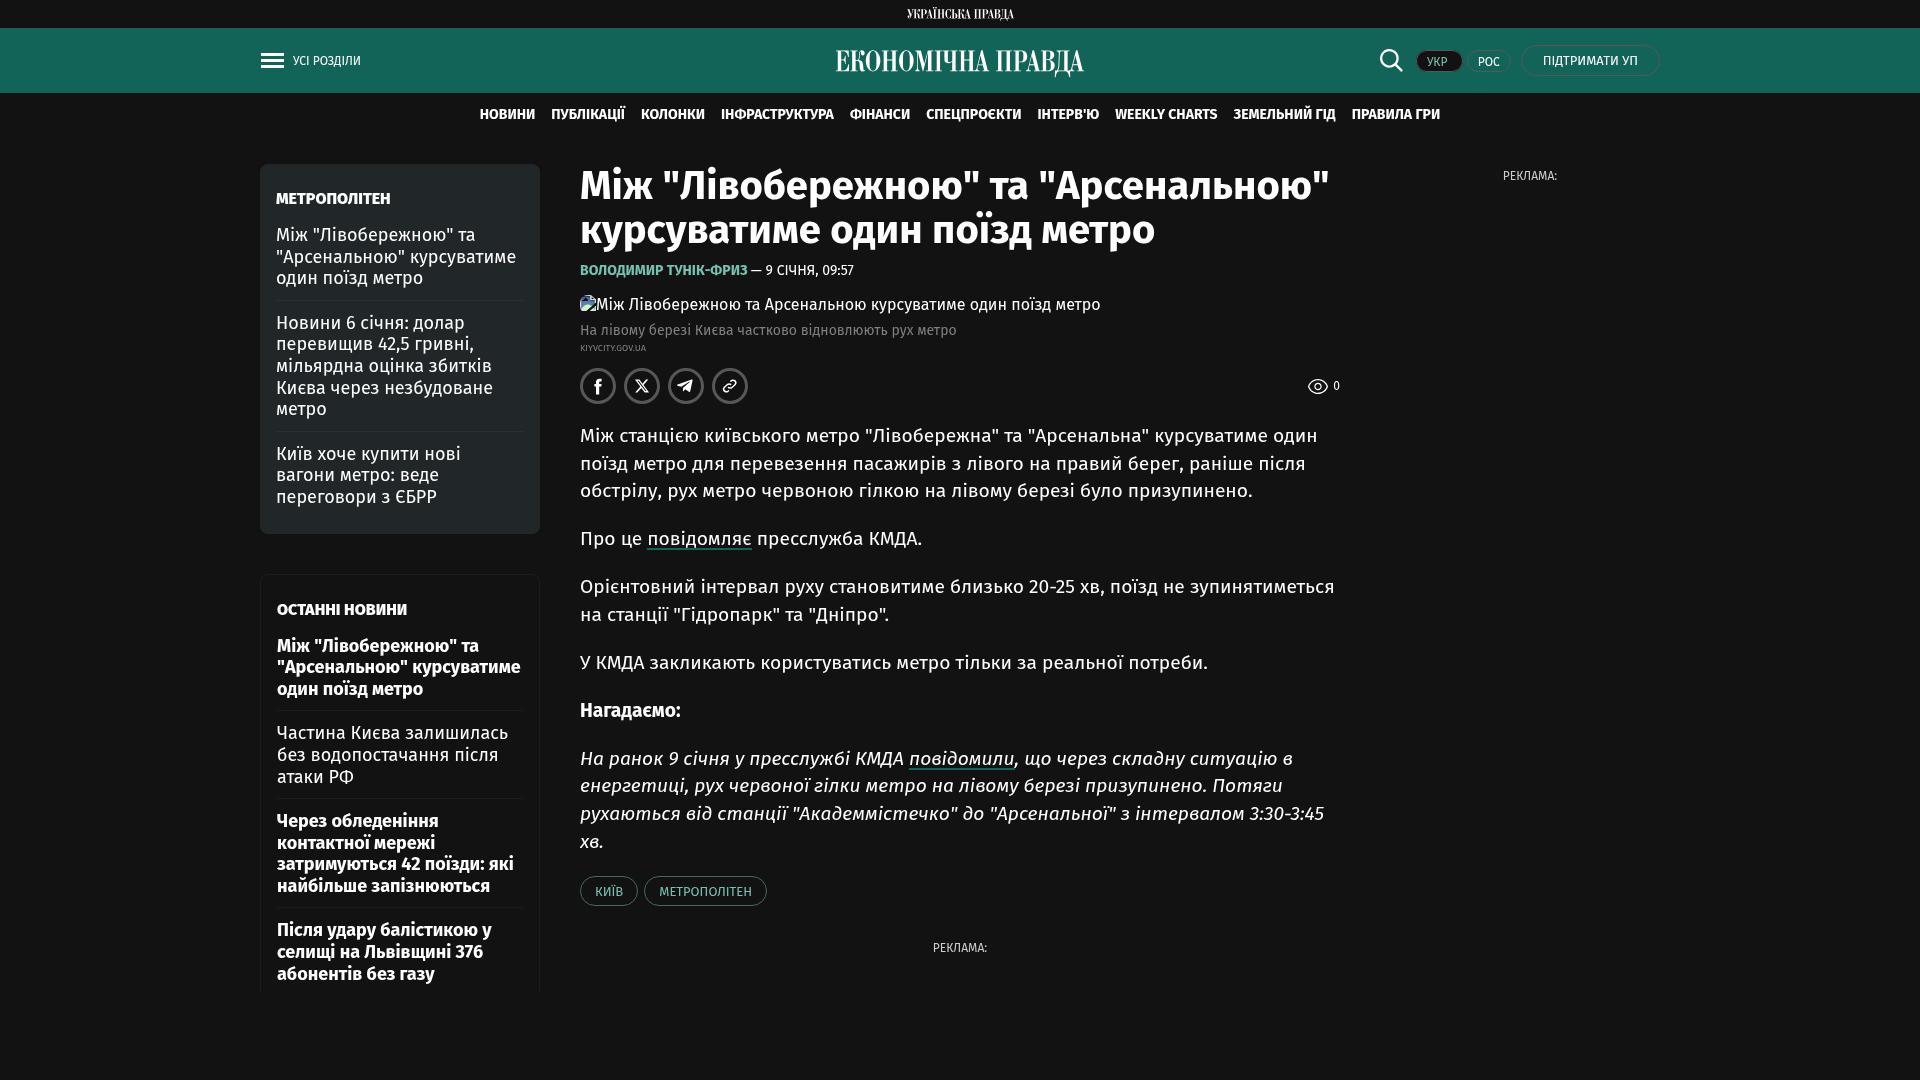1920x1080 pixels.
Task: Click the Українська правда top logo
Action: 959,14
